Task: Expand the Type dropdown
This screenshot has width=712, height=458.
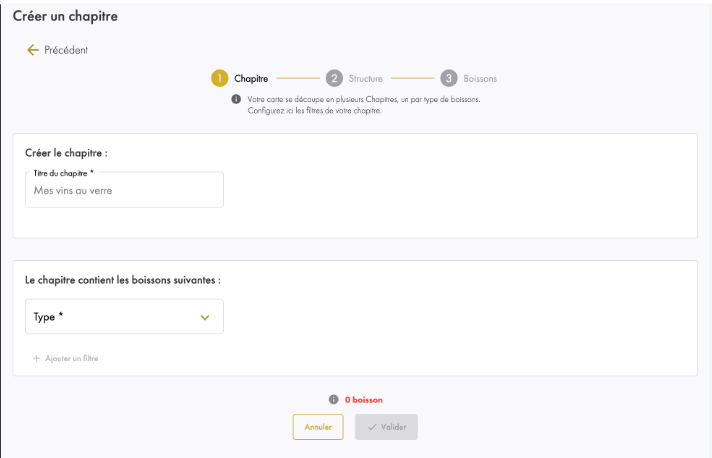Action: pyautogui.click(x=124, y=316)
